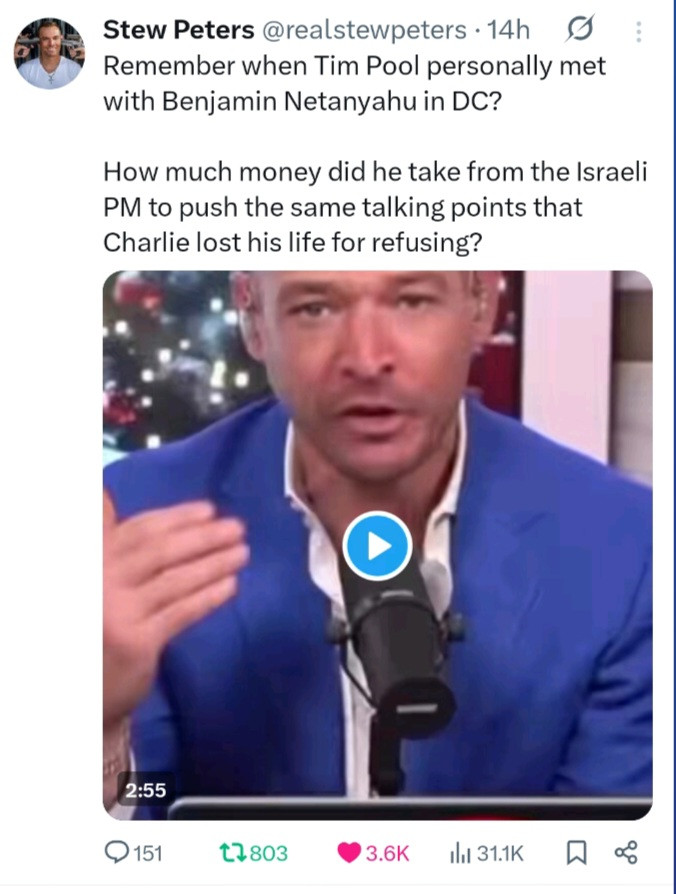Play the video with blue play button
The height and width of the screenshot is (894, 676).
377,546
